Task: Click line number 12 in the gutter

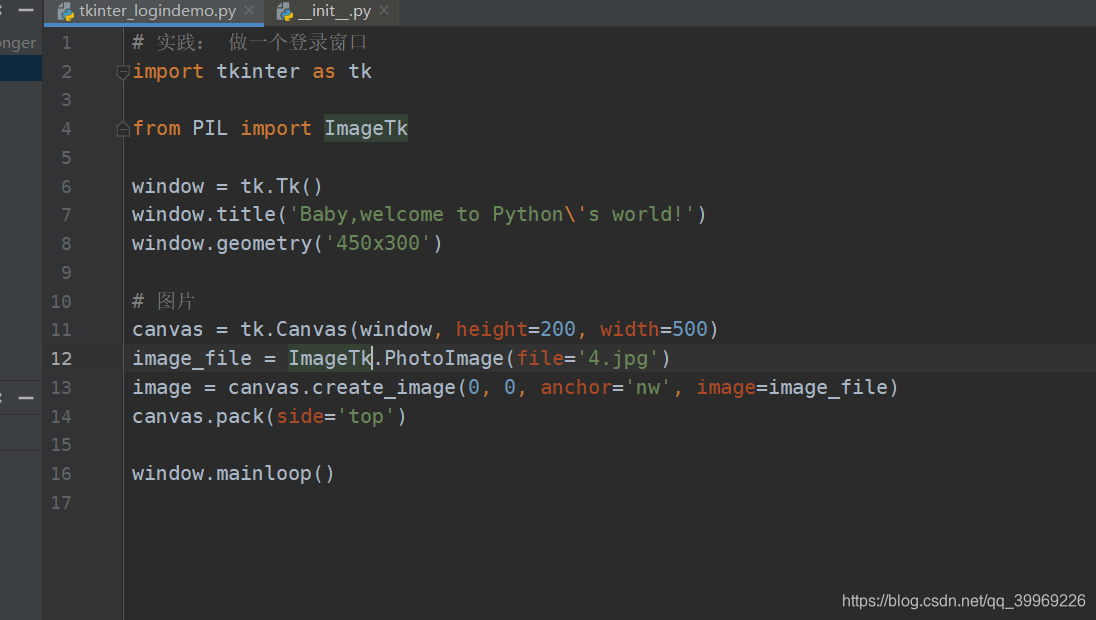Action: 61,358
